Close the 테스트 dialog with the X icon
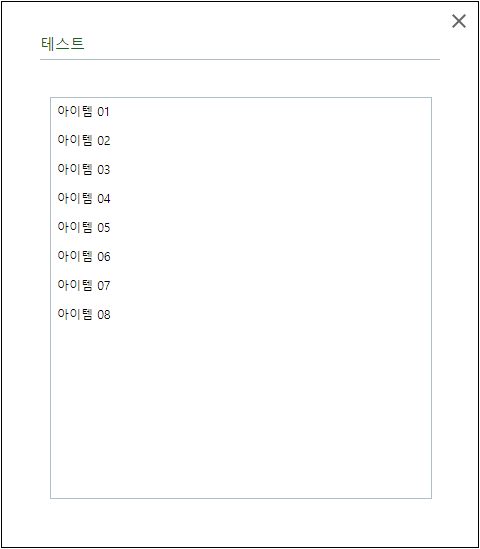This screenshot has width=480, height=549. (x=459, y=21)
